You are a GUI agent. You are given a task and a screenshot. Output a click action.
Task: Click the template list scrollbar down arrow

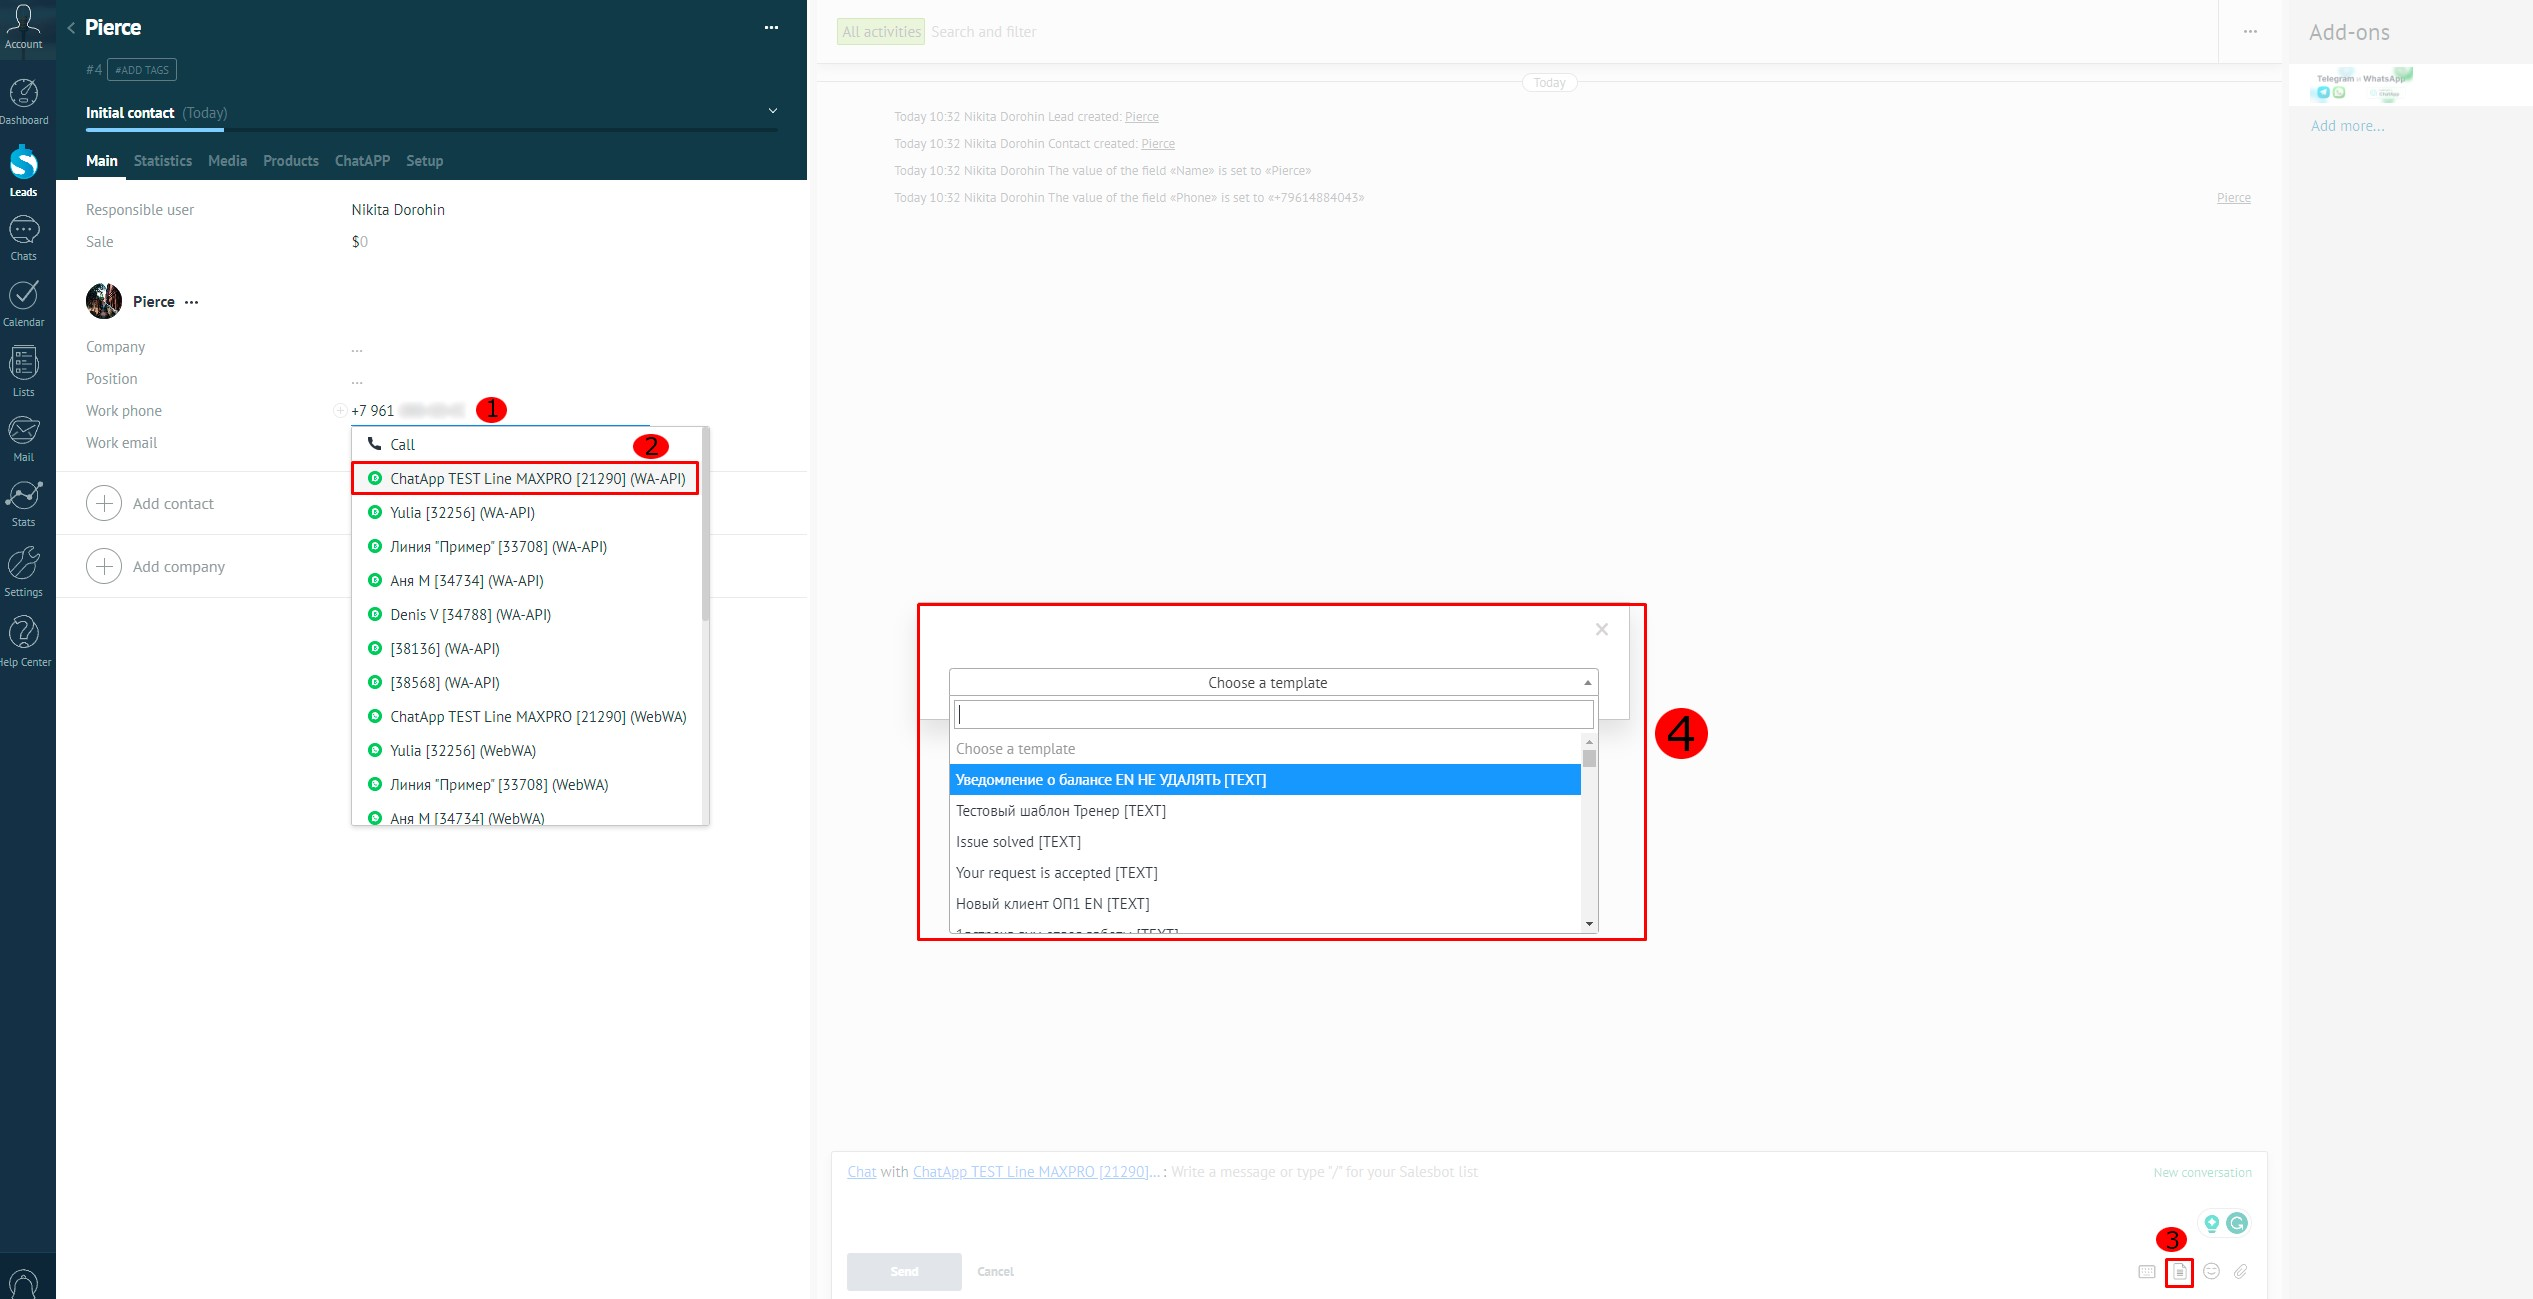click(1589, 924)
